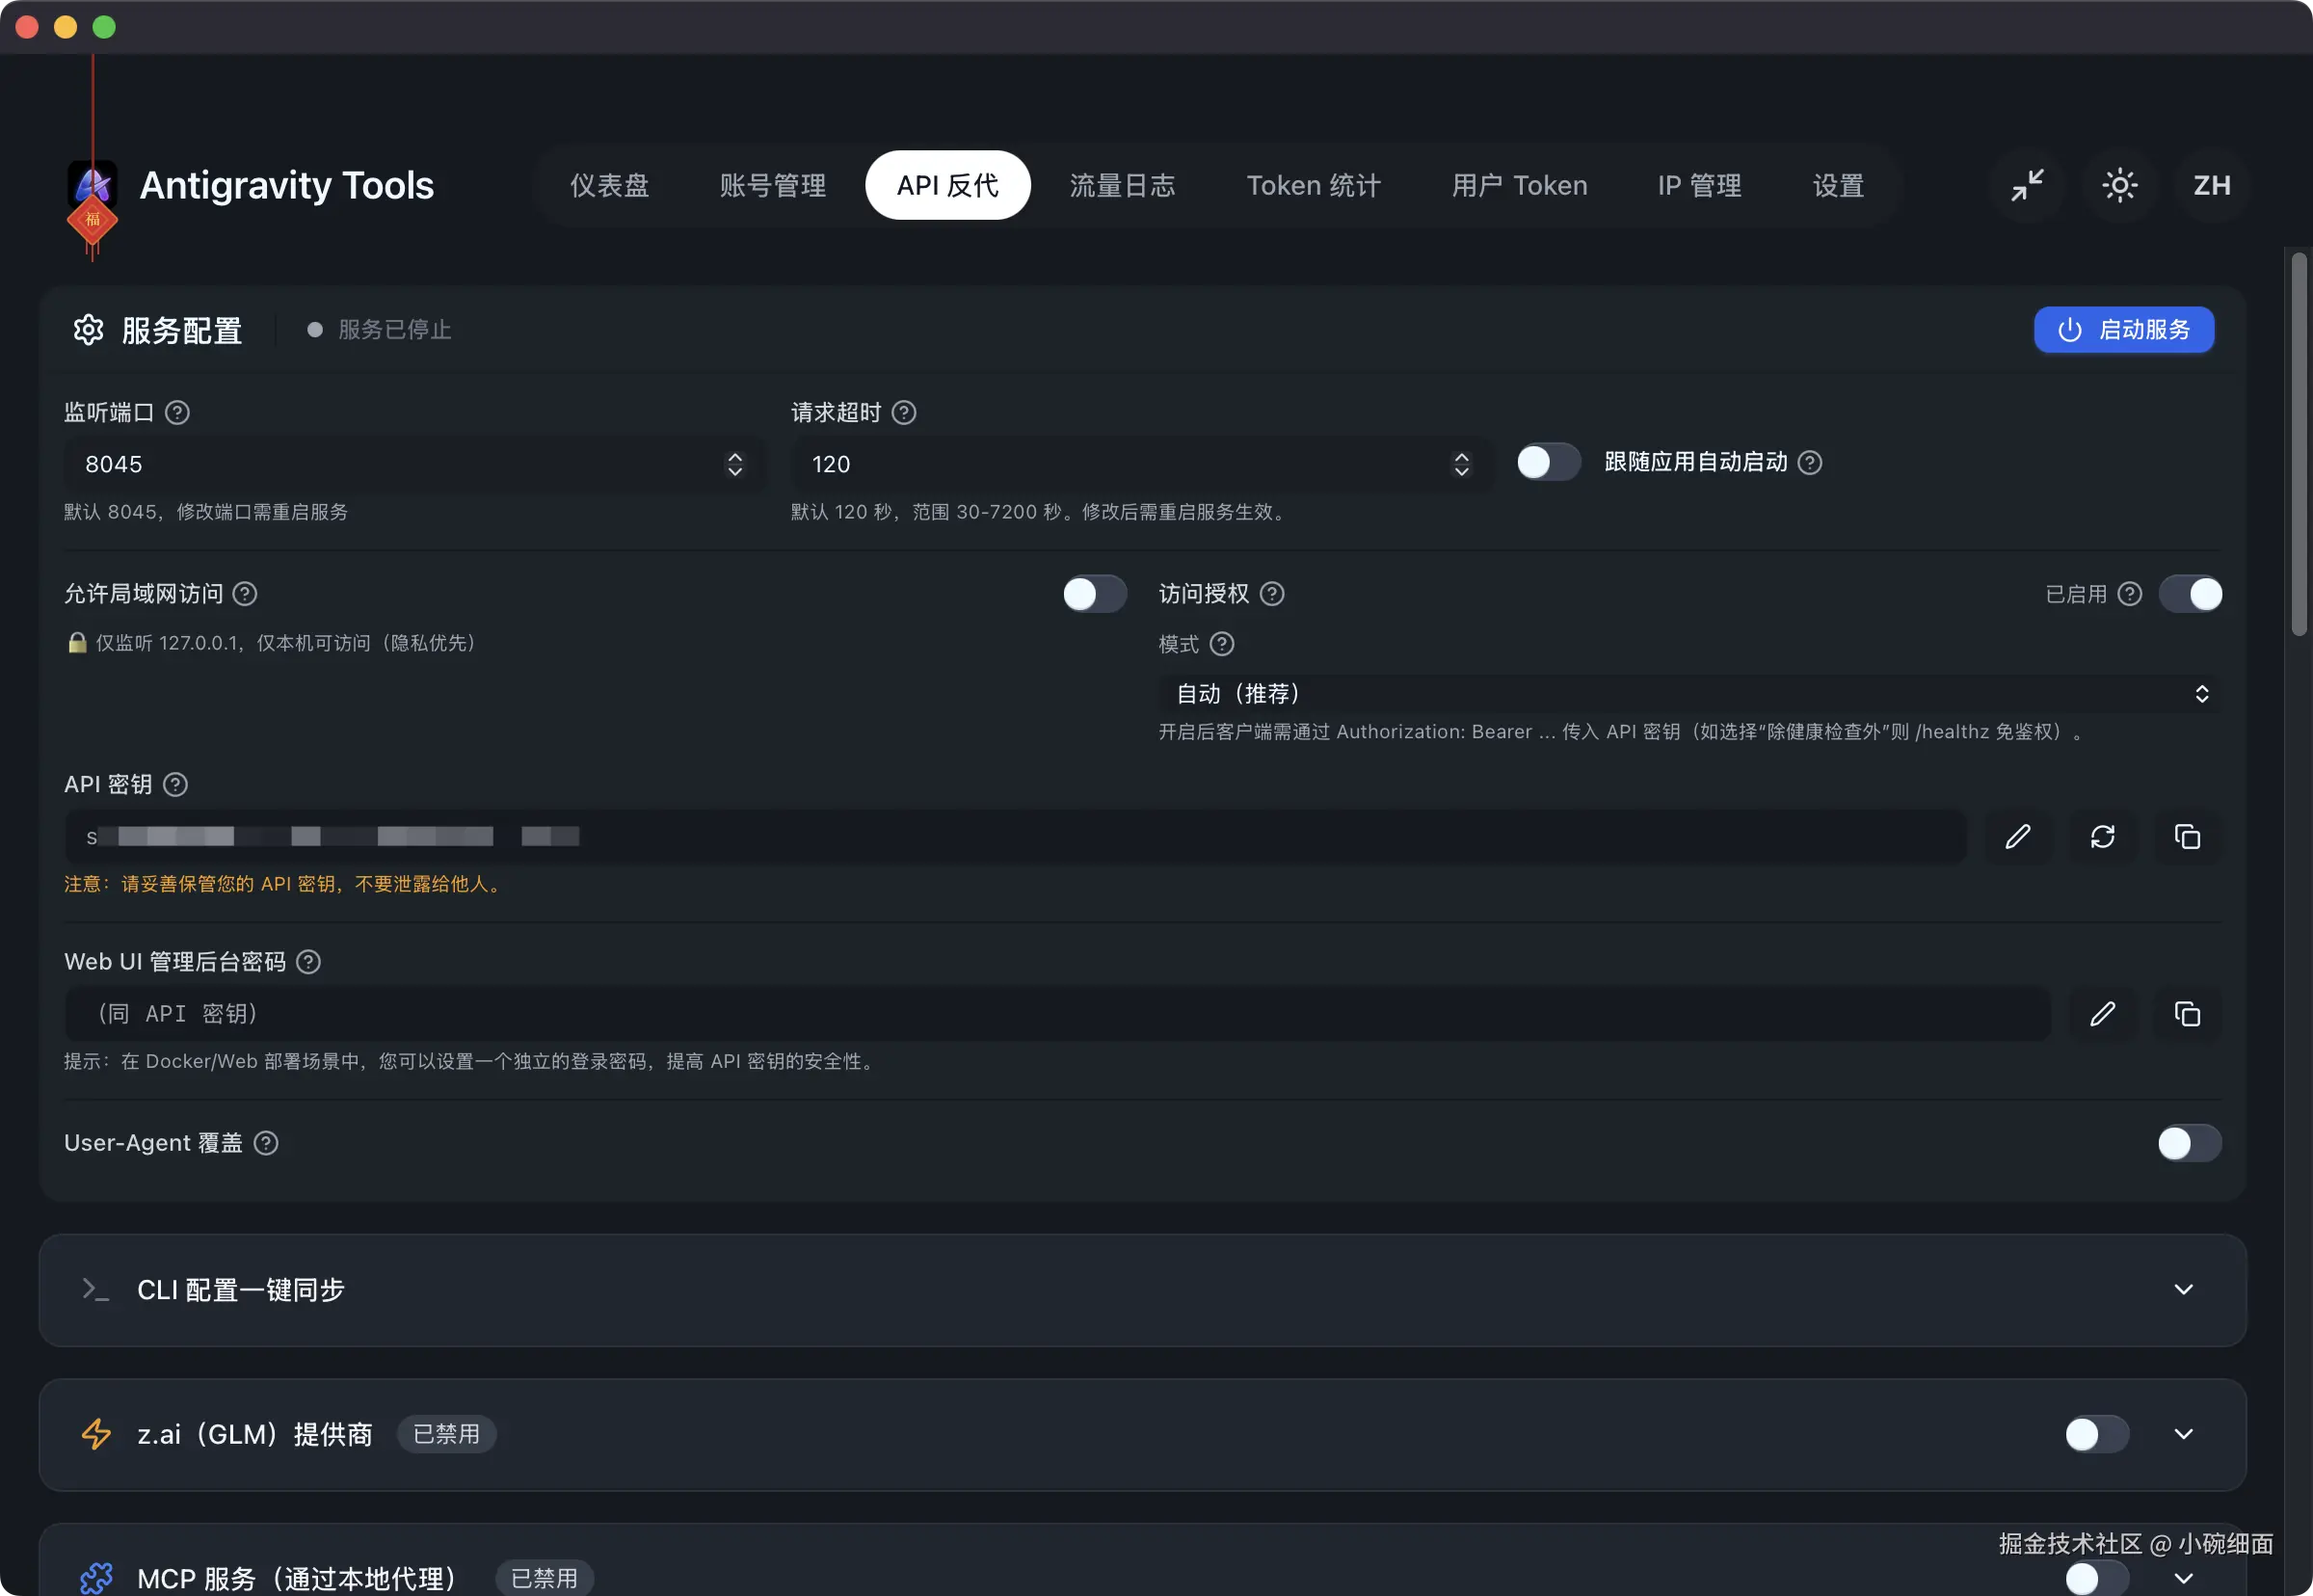Click help icon next to 监听端口
The width and height of the screenshot is (2313, 1596).
point(177,412)
